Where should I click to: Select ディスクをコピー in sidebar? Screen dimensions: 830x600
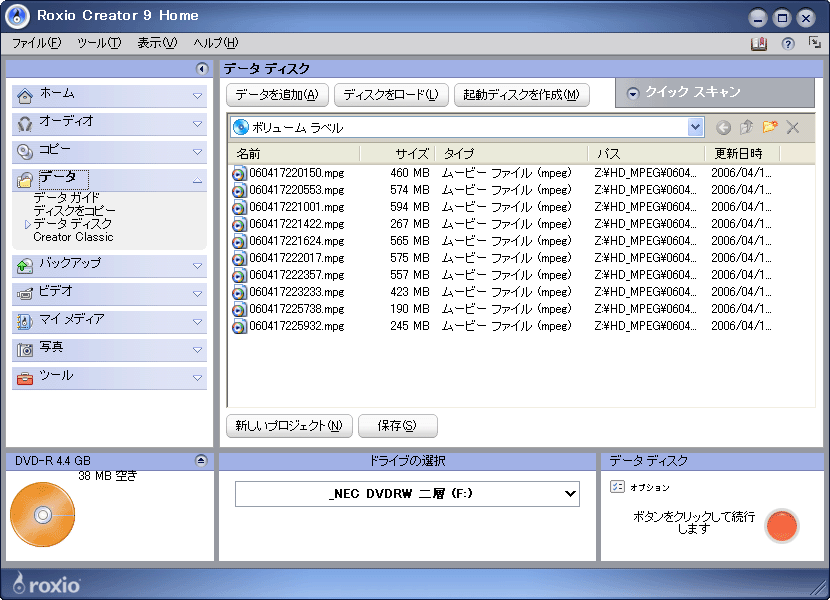coord(74,210)
